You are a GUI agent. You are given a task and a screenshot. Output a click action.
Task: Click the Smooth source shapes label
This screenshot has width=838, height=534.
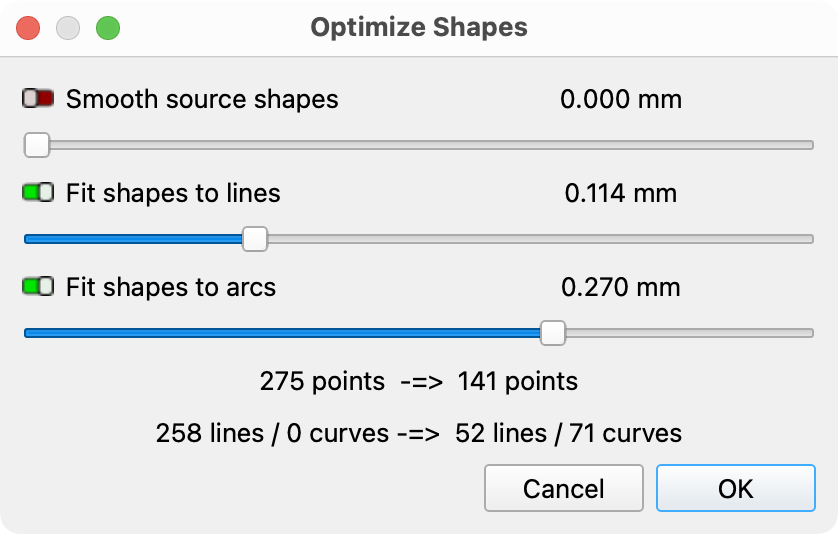(x=202, y=99)
